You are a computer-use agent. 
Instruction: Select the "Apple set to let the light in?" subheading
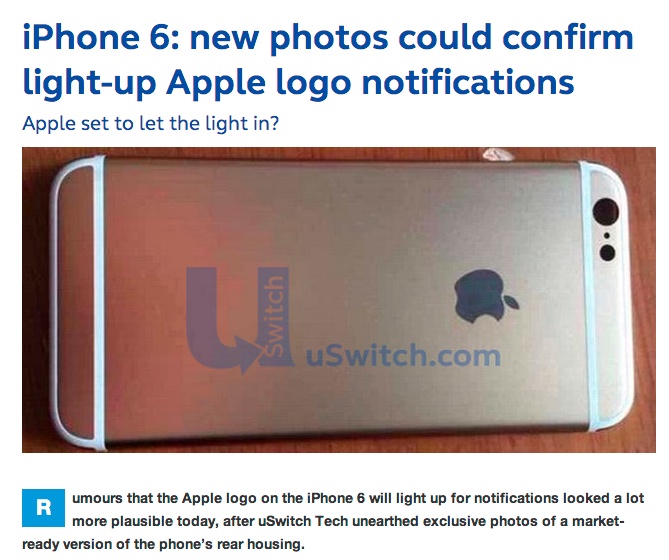(151, 124)
